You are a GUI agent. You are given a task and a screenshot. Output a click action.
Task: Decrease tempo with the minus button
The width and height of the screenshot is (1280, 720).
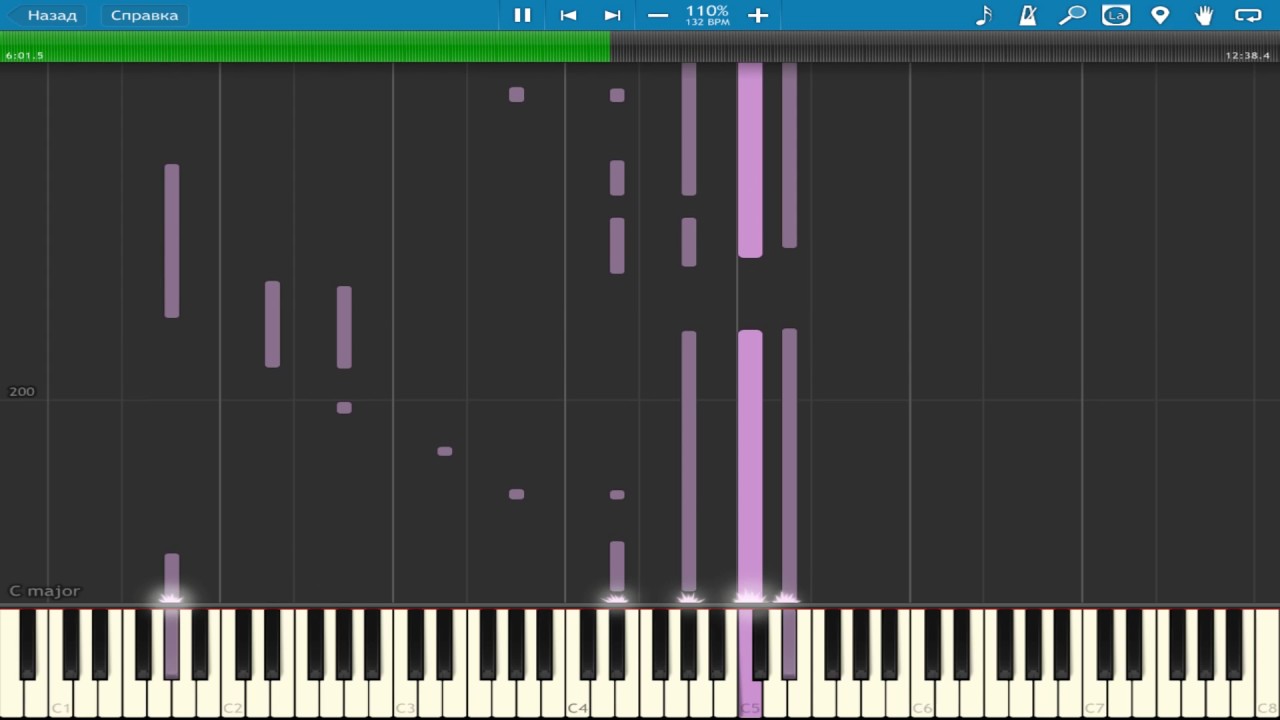658,15
